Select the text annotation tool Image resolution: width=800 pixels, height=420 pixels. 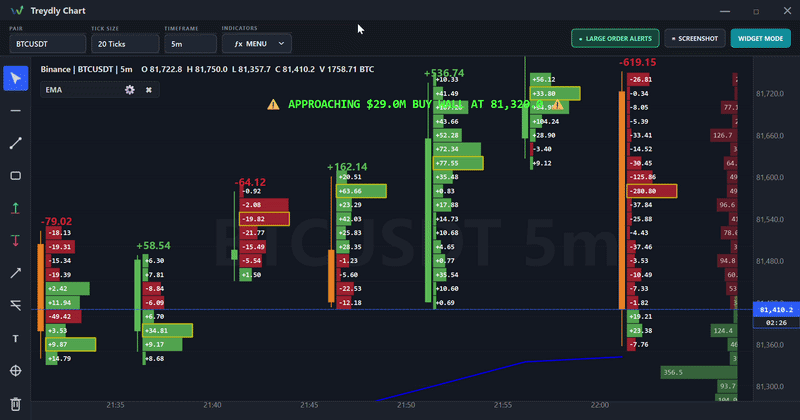click(16, 338)
